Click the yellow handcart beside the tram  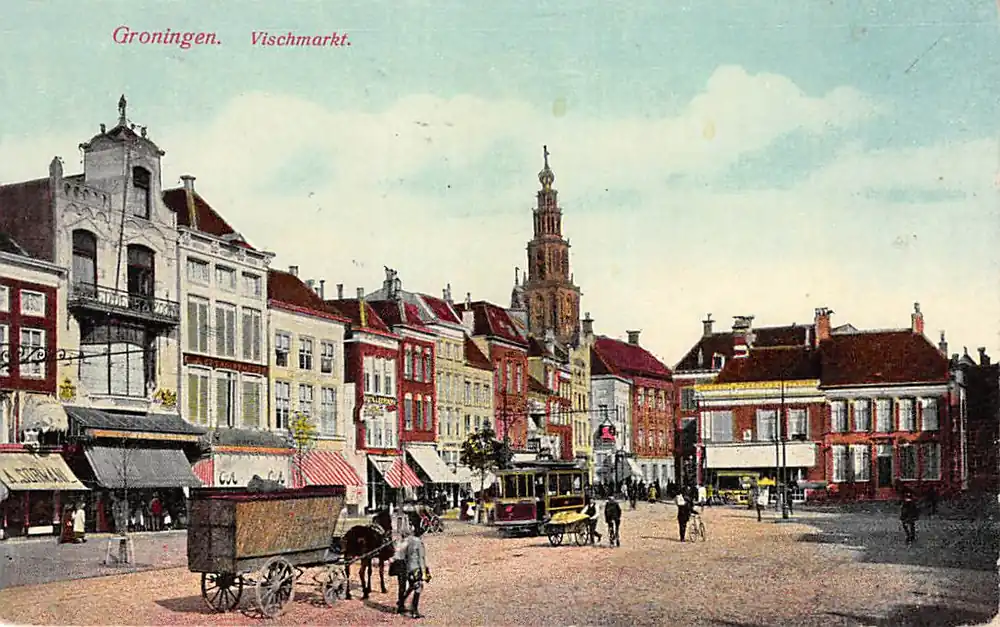568,525
